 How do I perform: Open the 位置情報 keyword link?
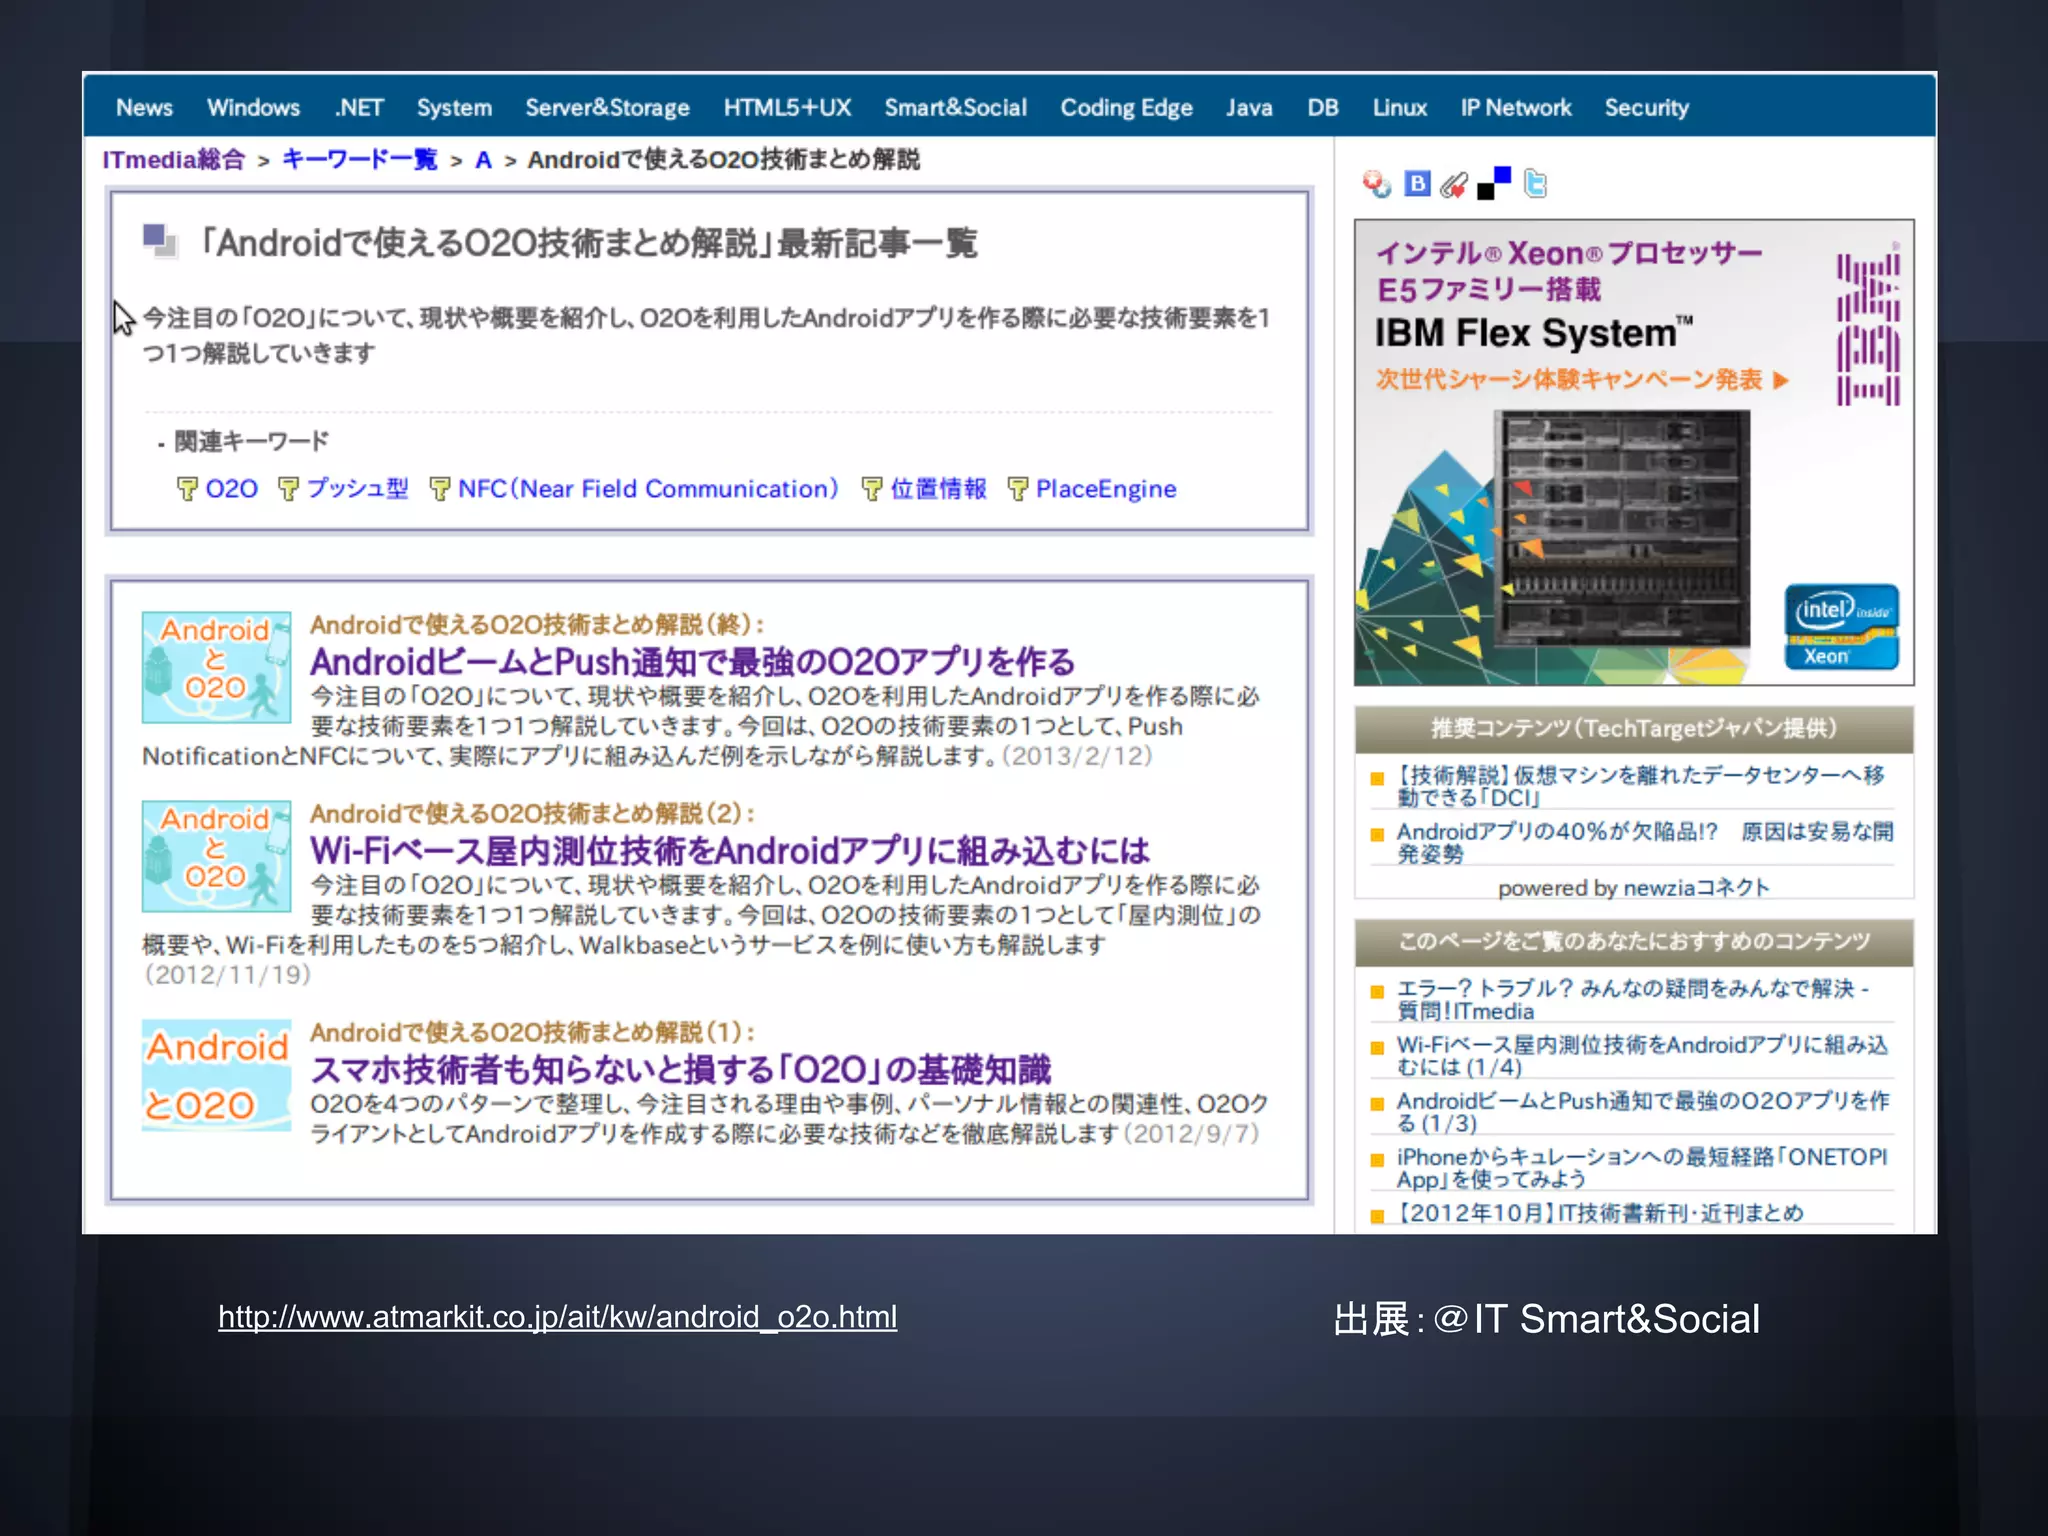click(x=938, y=489)
